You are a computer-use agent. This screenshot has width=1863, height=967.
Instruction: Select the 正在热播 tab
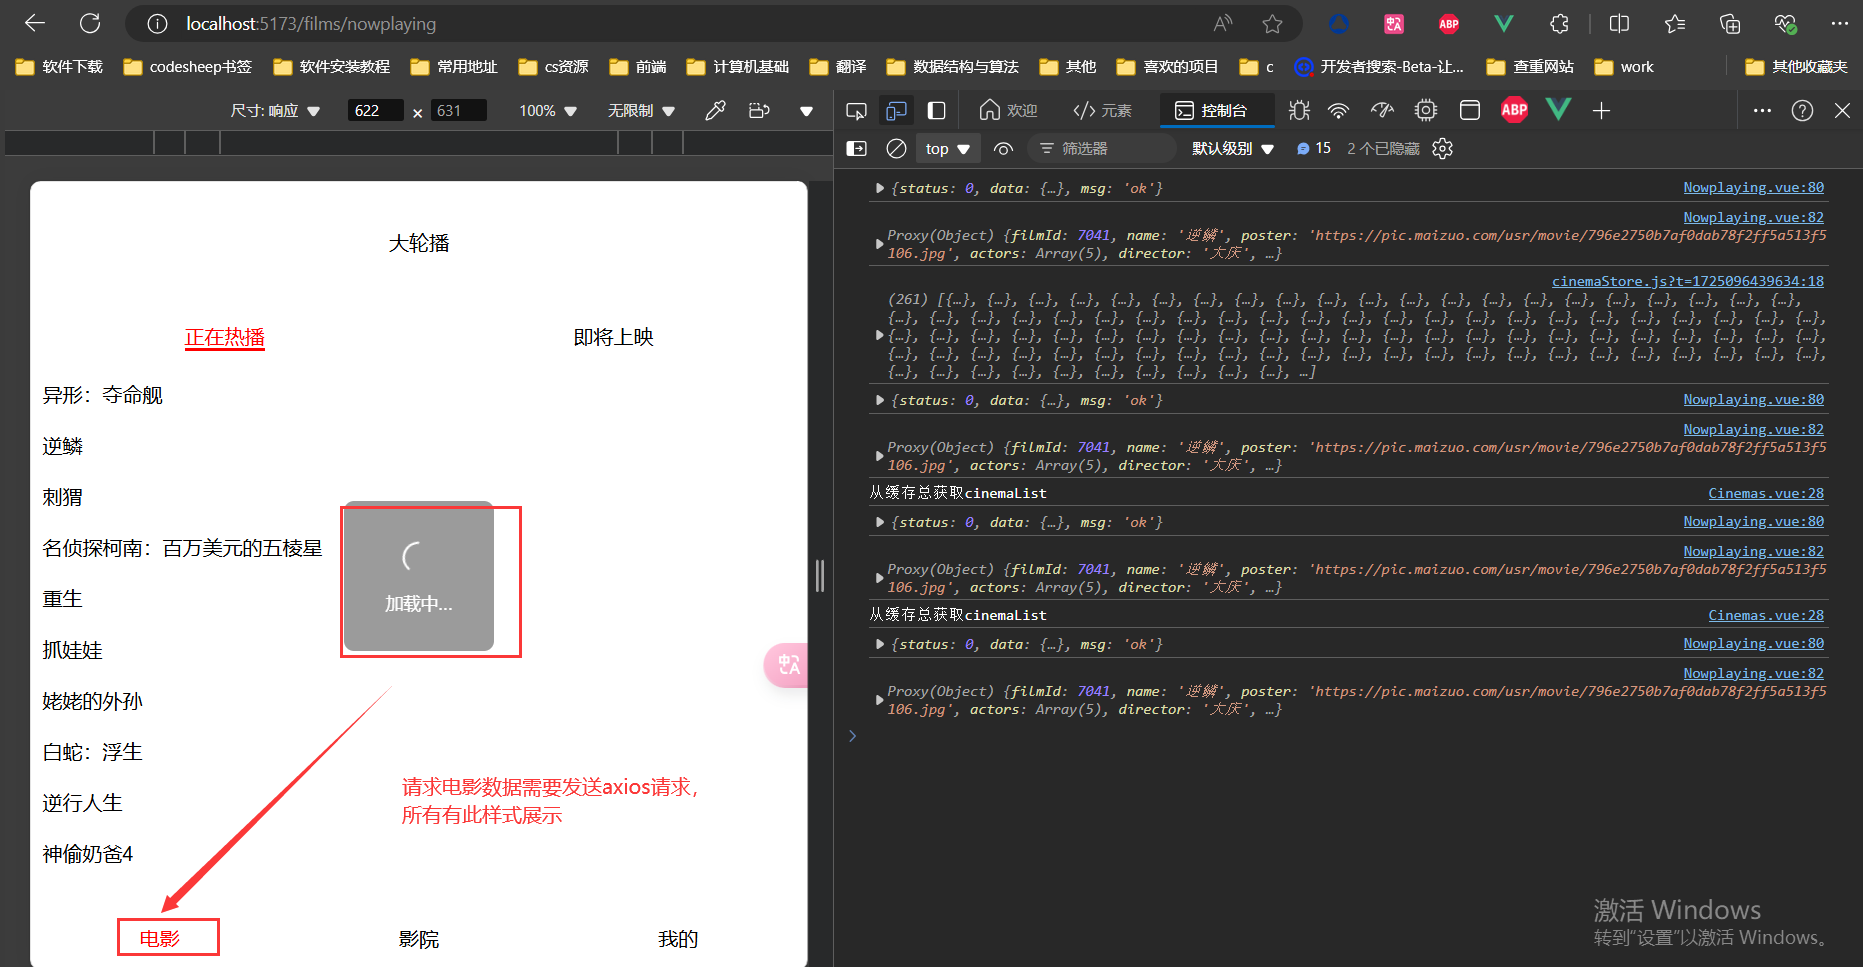[x=224, y=337]
